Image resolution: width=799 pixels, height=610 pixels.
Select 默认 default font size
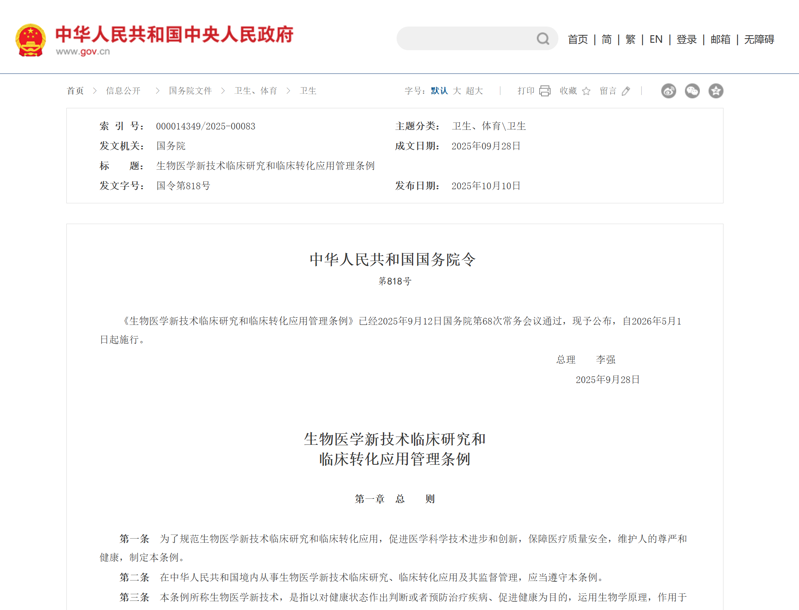tap(439, 91)
